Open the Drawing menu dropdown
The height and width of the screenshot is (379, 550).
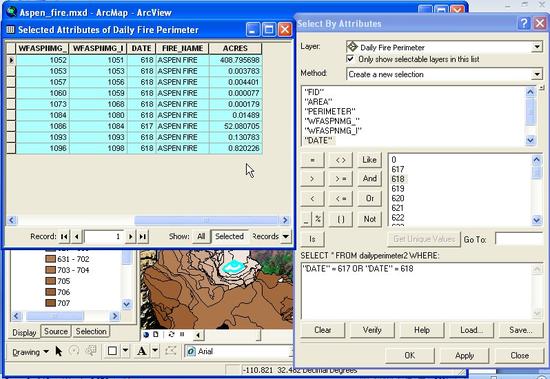click(30, 352)
